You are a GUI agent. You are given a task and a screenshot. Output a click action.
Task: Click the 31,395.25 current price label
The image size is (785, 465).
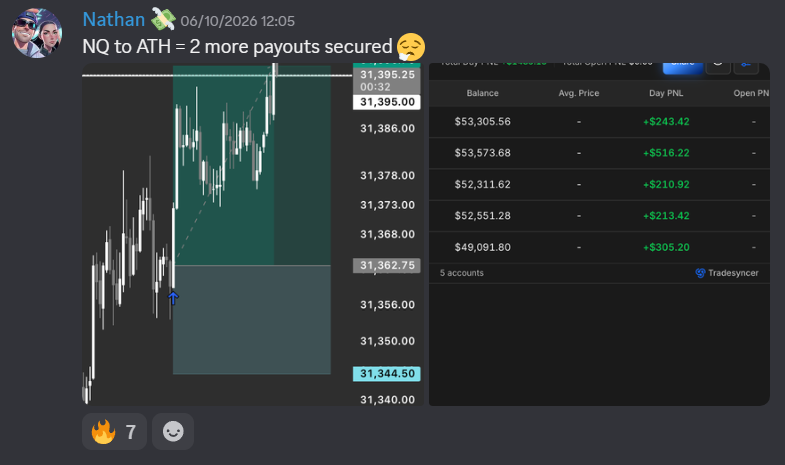tap(387, 81)
